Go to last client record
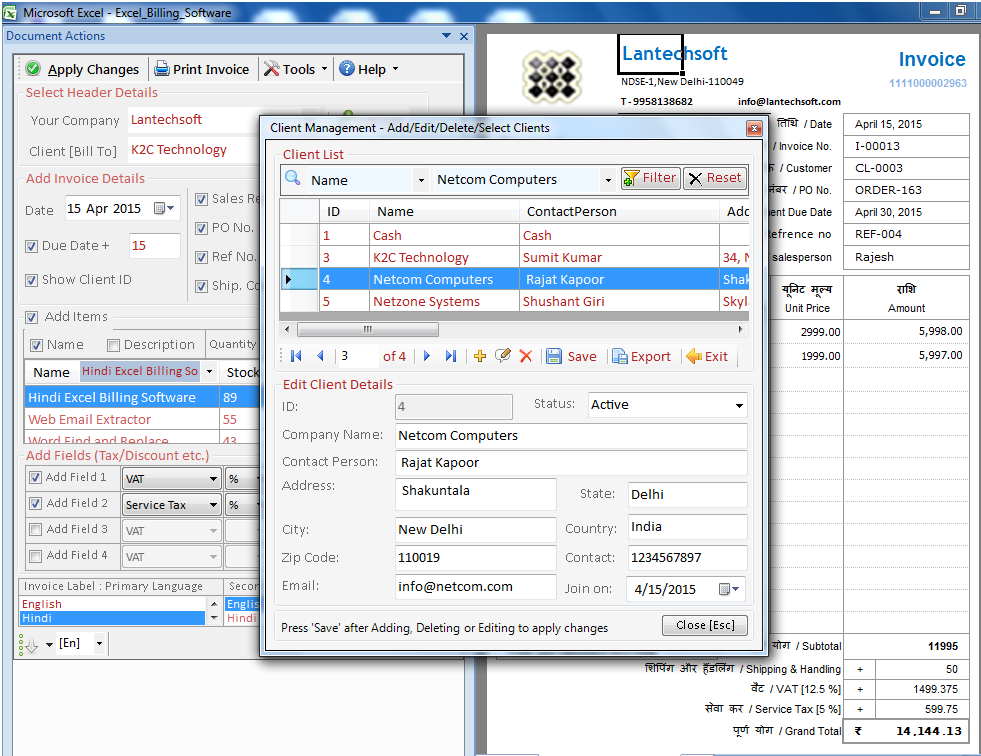981x756 pixels. pos(450,356)
